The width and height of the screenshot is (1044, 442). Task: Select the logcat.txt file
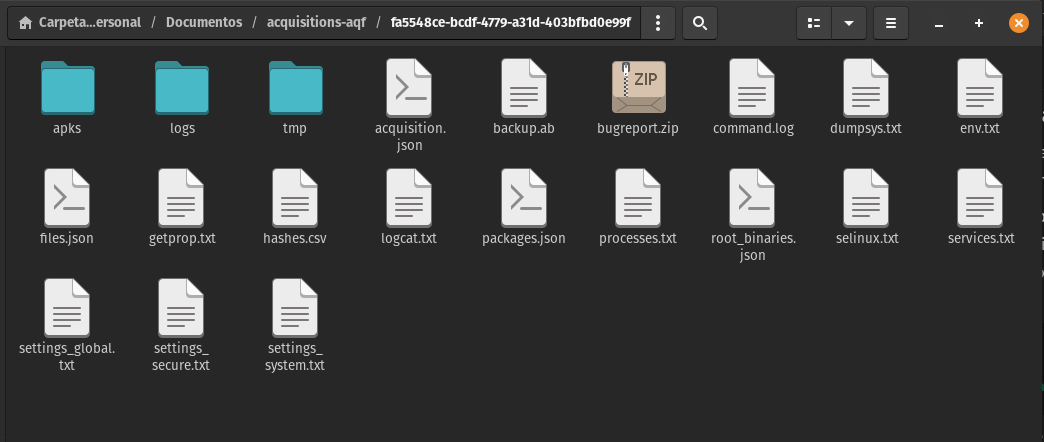coord(410,198)
